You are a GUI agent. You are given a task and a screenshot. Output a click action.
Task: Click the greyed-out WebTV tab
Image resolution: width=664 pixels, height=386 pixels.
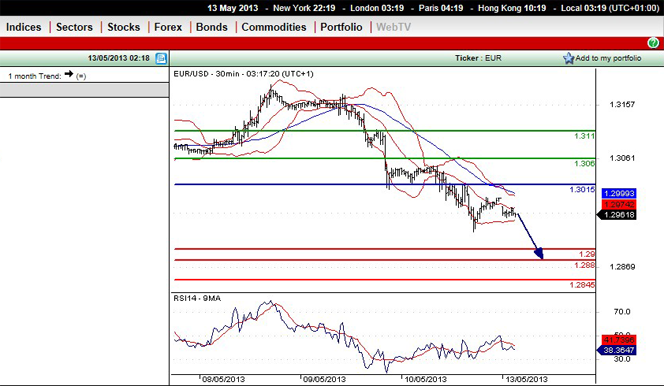(x=393, y=27)
